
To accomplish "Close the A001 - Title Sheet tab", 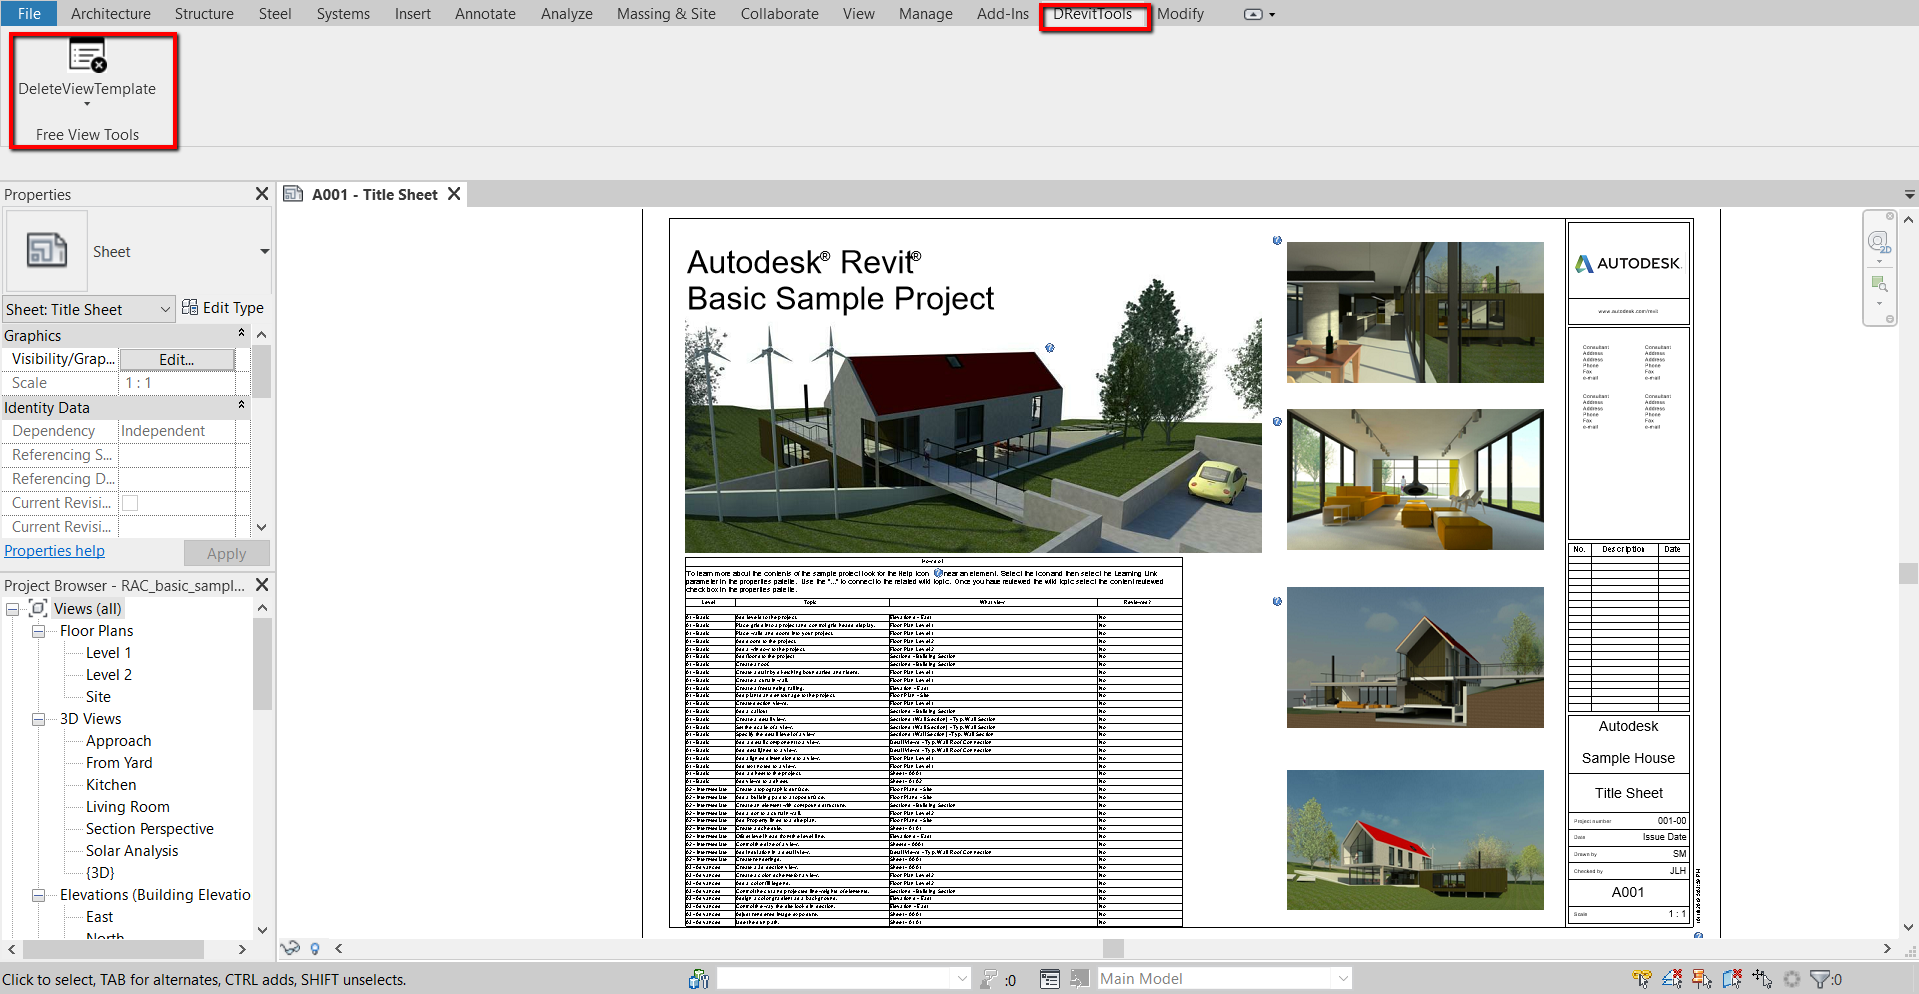I will [454, 194].
